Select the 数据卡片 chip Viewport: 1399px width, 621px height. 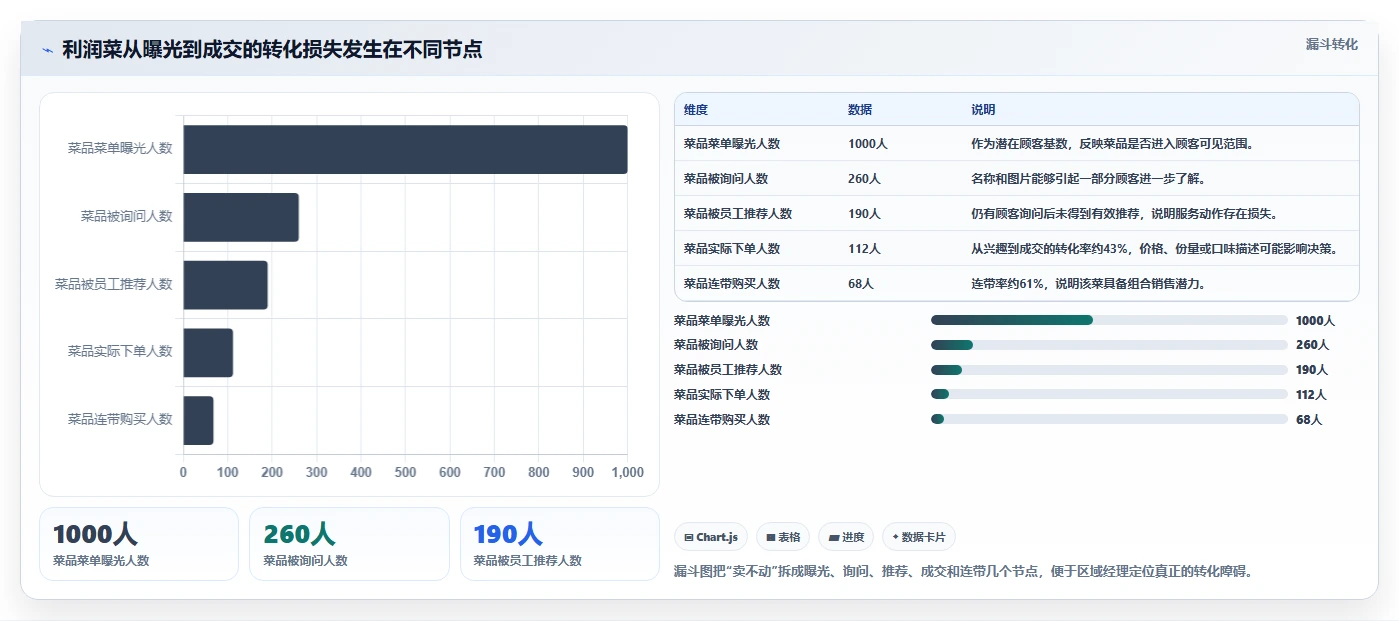(918, 537)
